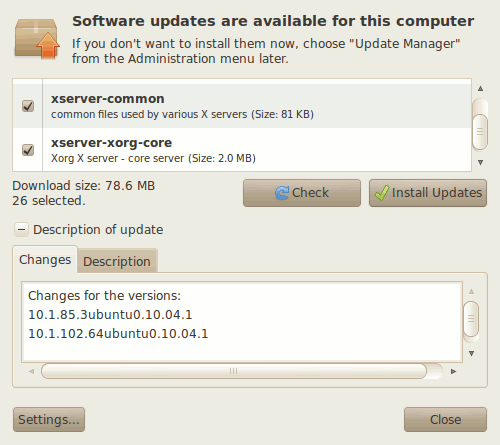Uncheck the xserver-common package checkbox
The width and height of the screenshot is (500, 445).
(x=28, y=106)
